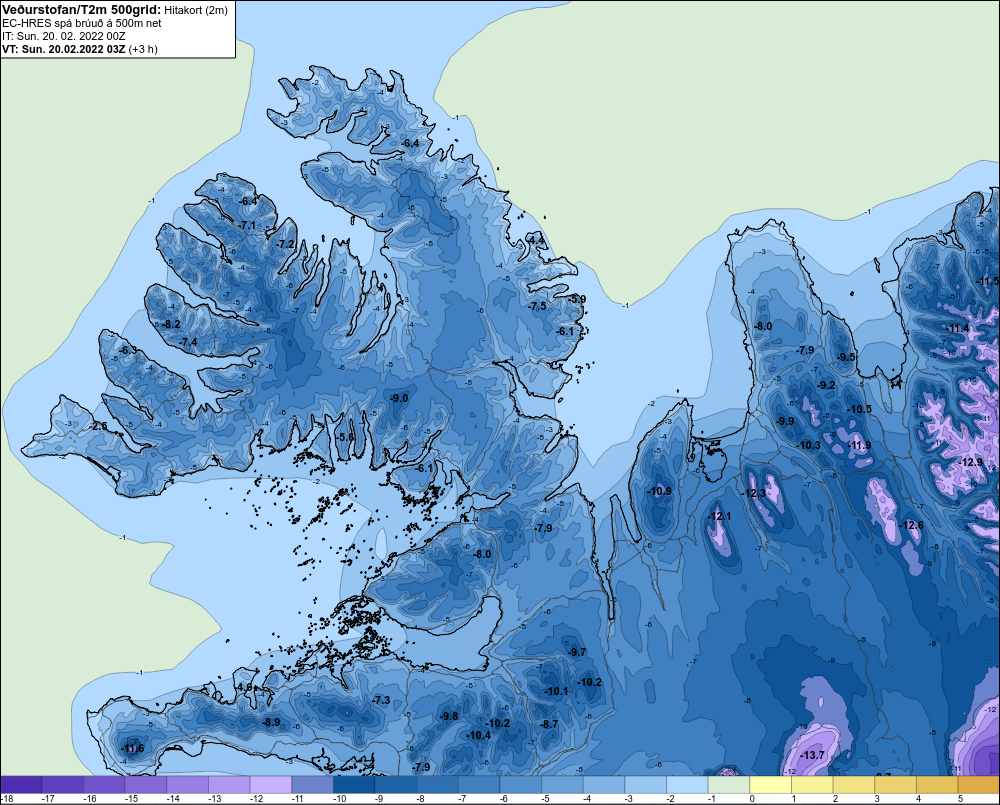Click the yellow legend swatch between 0 and 1

[770, 785]
